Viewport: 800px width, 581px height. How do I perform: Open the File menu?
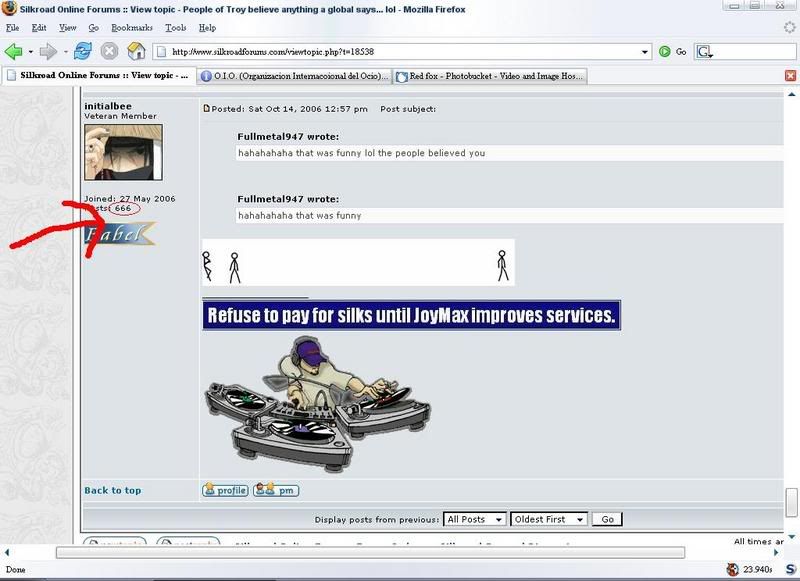(13, 28)
